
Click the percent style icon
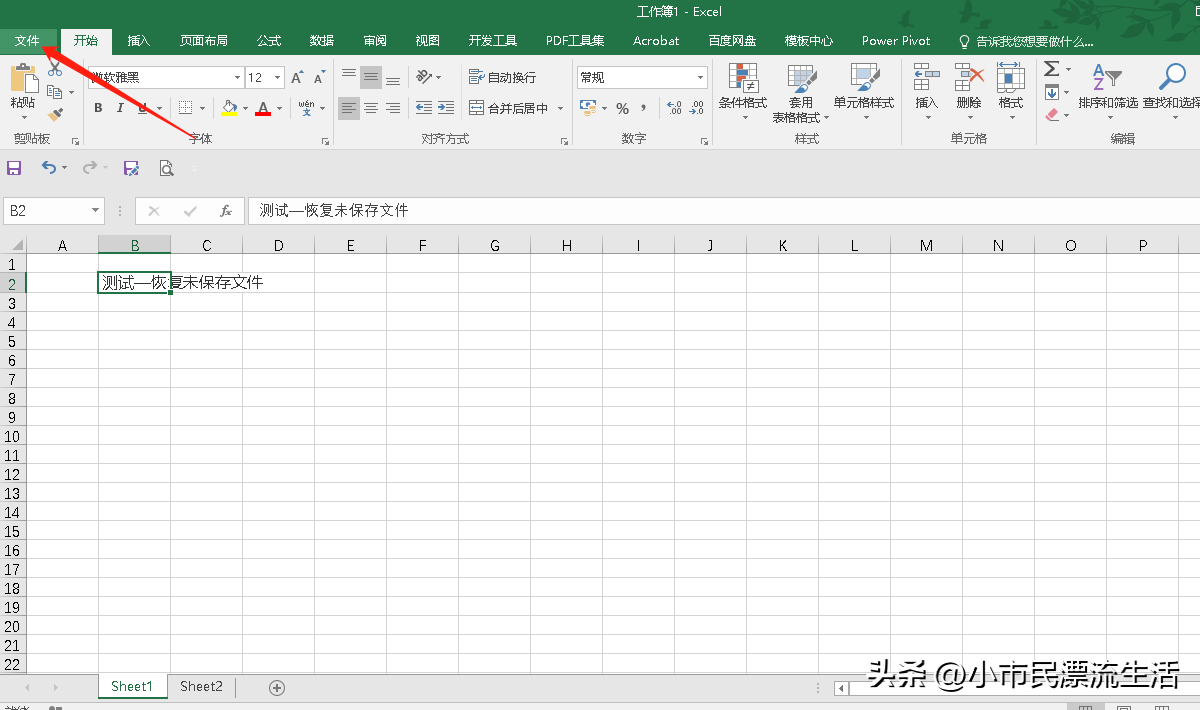[622, 108]
